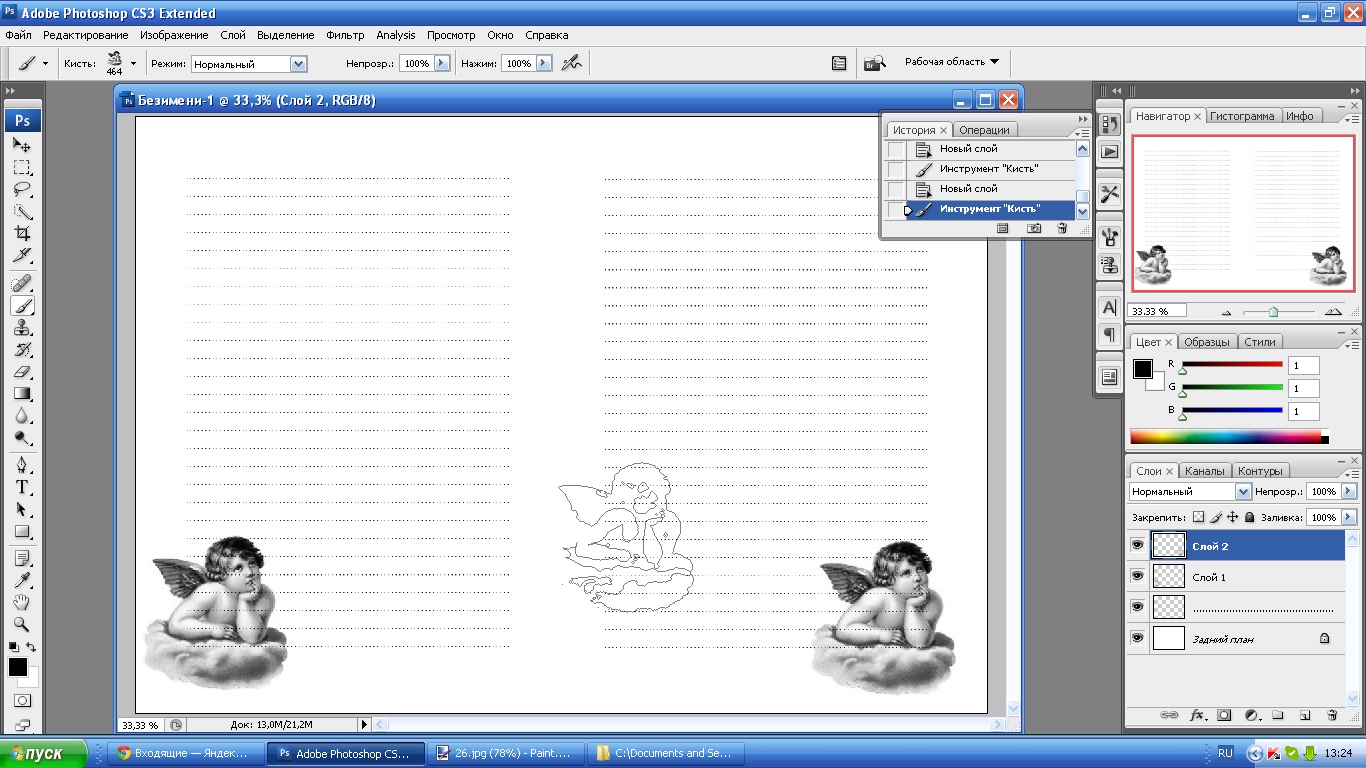Toggle lock all for layer
Image resolution: width=1366 pixels, height=768 pixels.
tap(1250, 517)
